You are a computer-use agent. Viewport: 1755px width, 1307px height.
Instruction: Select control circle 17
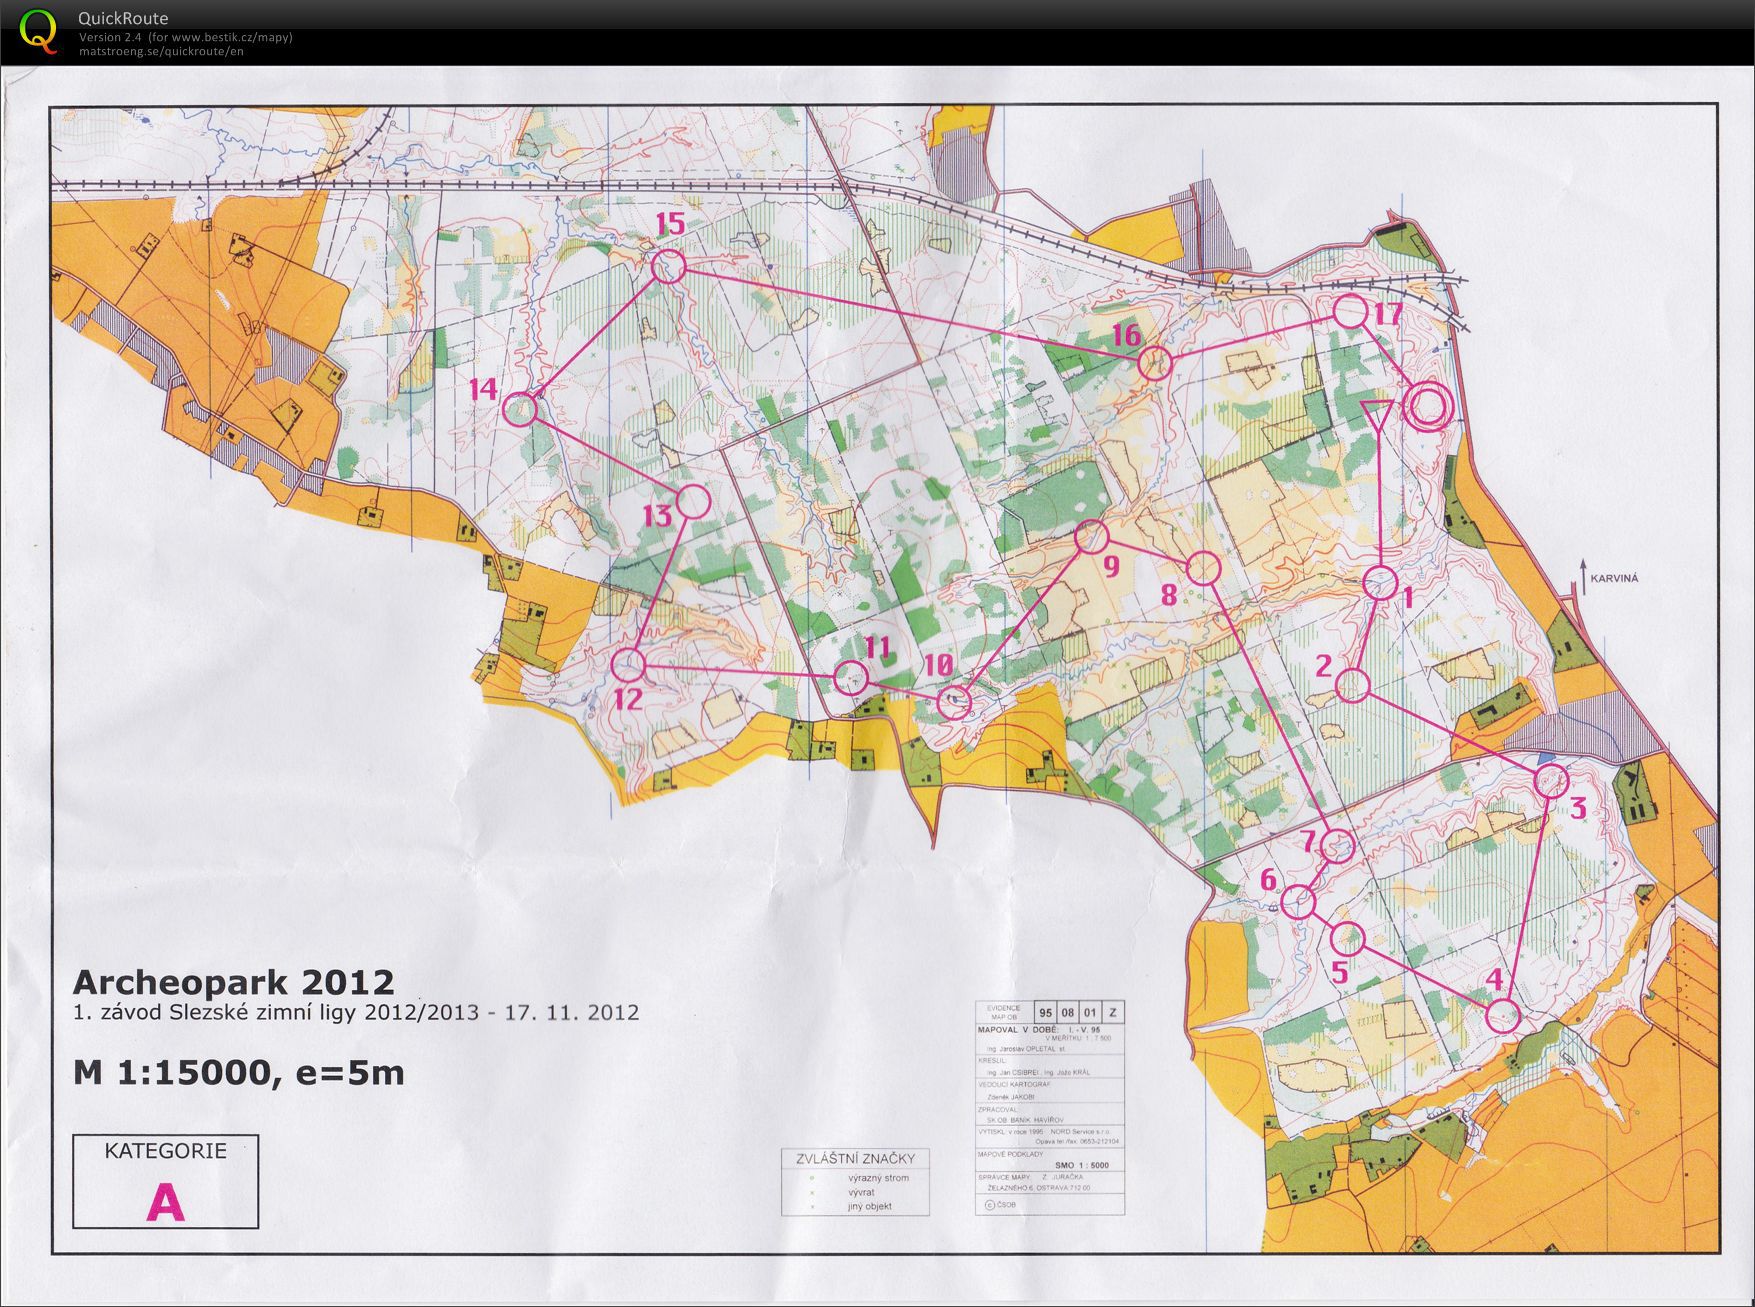(1350, 311)
